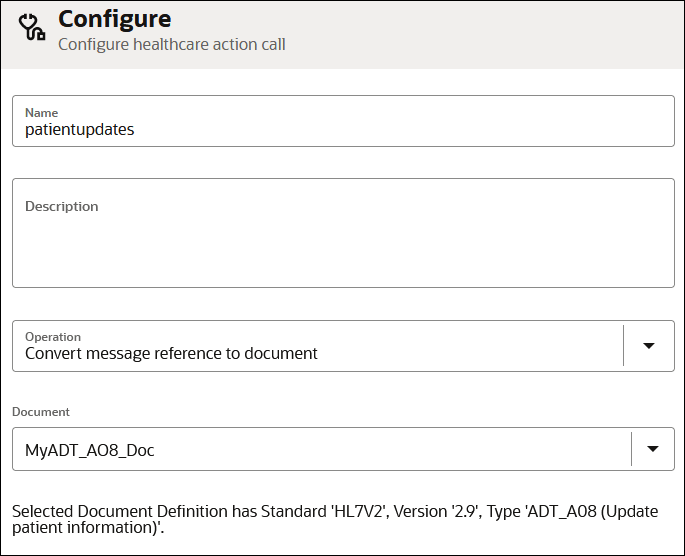Screen dimensions: 685x556
Task: Click the healthcare stethoscope icon
Action: tap(33, 27)
